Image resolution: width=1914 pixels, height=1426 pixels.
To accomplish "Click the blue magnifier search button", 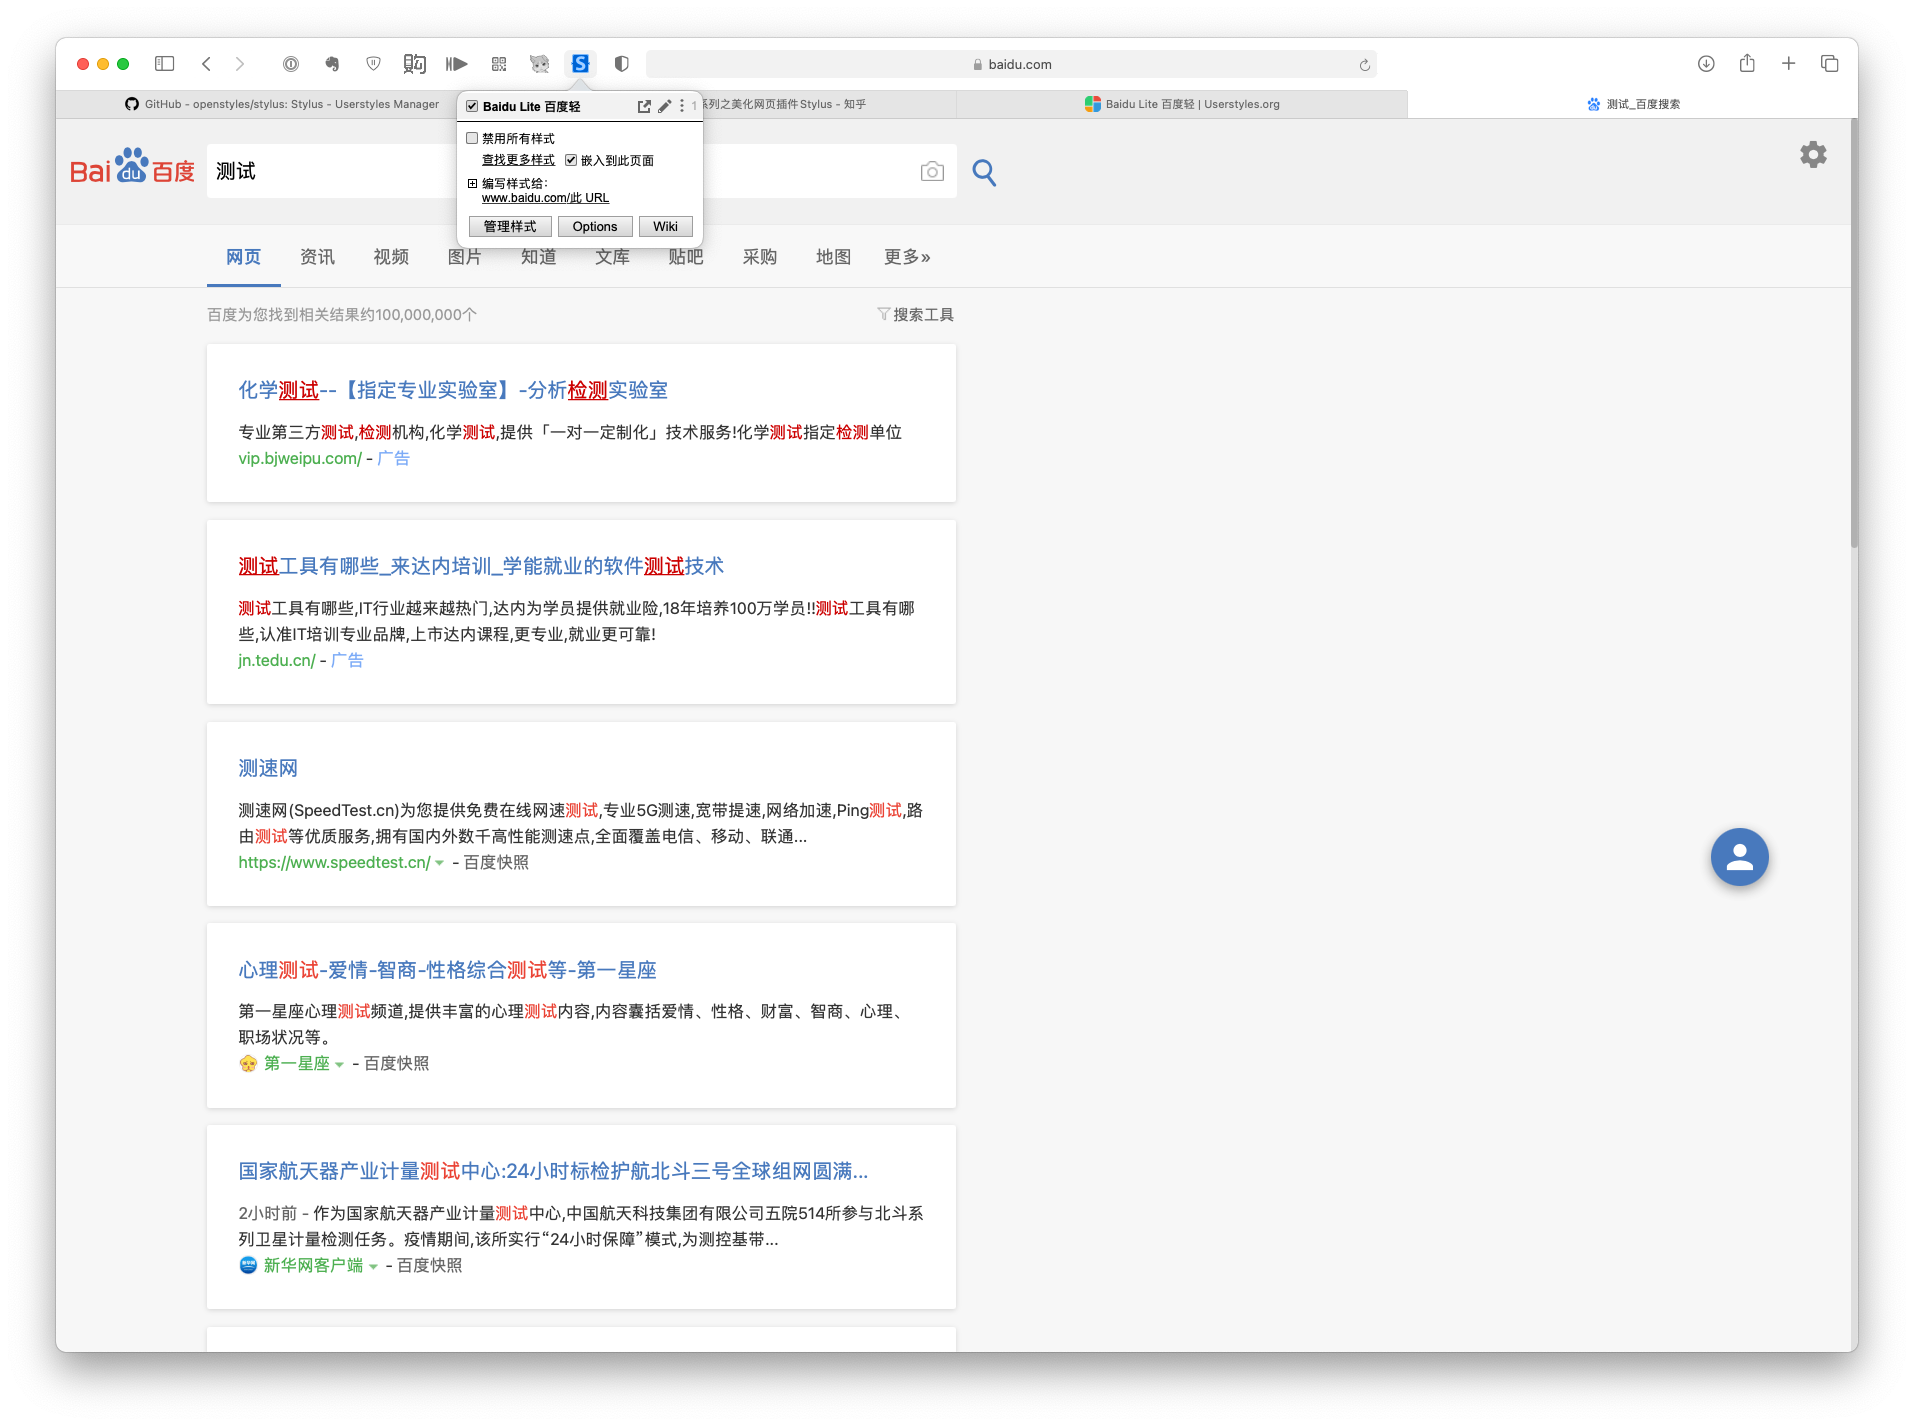I will point(984,172).
